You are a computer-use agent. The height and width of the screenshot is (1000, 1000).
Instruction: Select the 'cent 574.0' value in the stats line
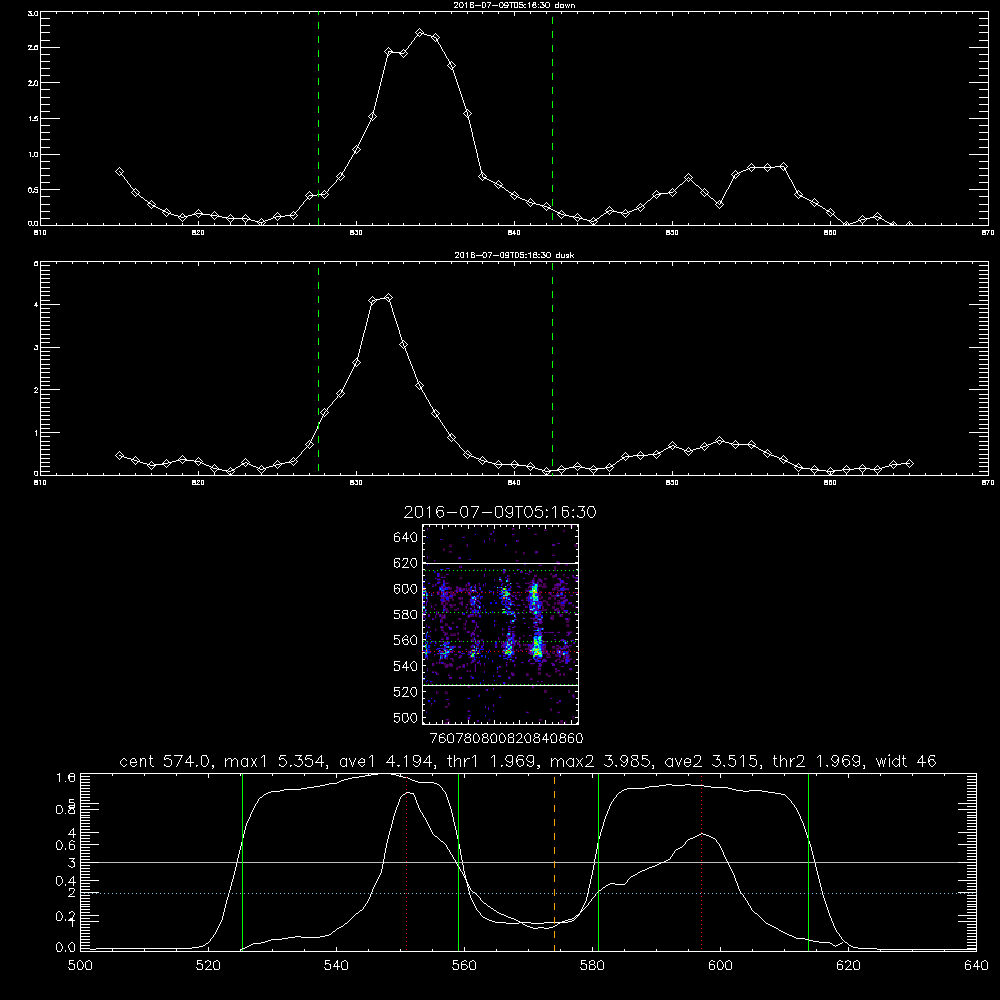pyautogui.click(x=167, y=761)
